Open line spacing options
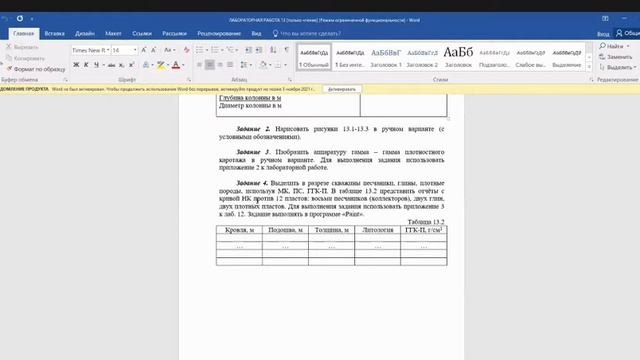640x360 pixels. pos(244,64)
